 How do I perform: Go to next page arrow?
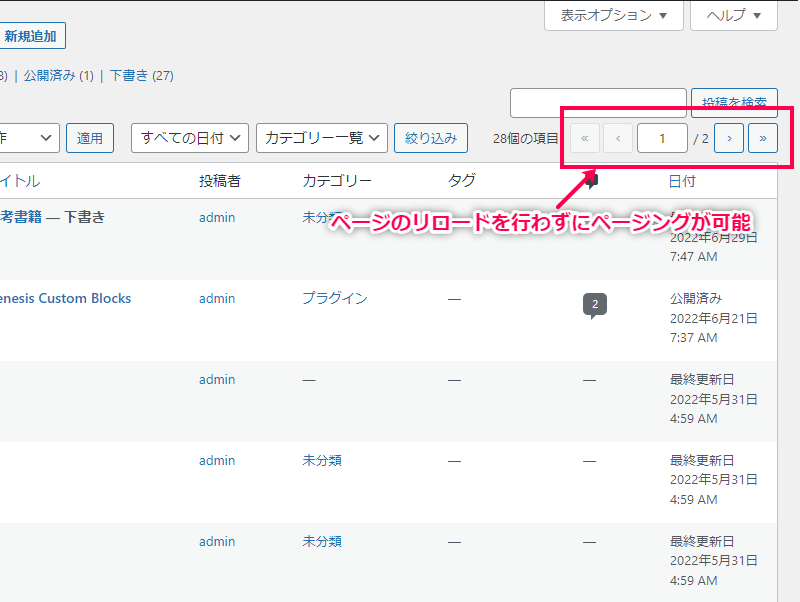pos(729,138)
